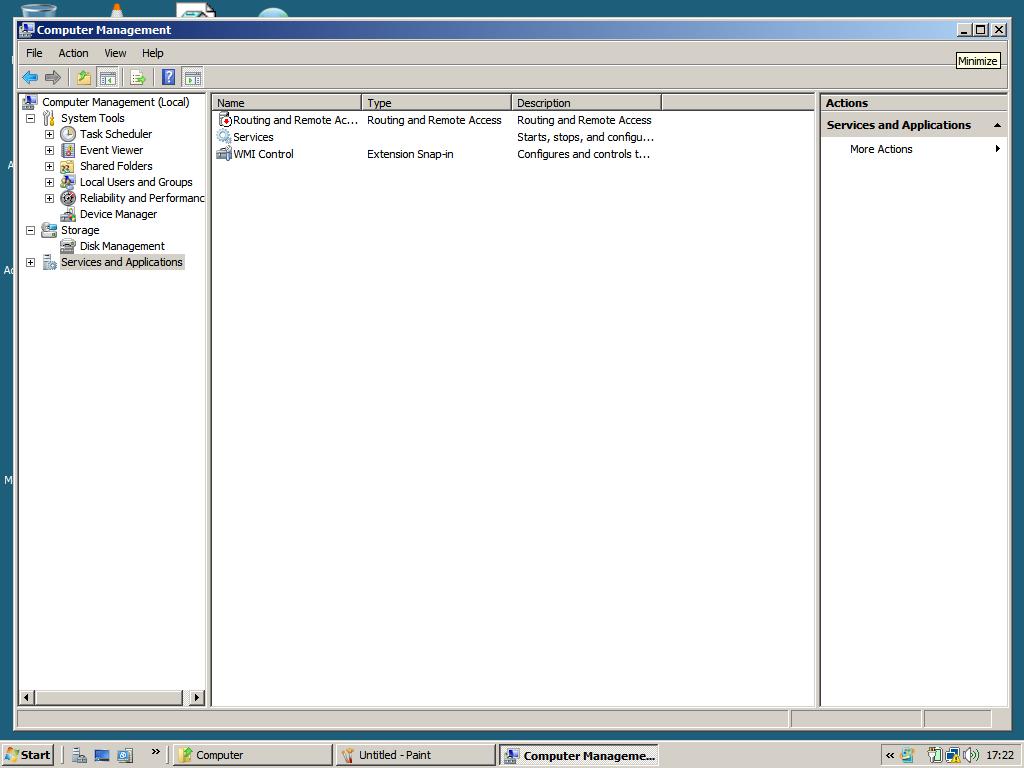1024x768 pixels.
Task: Sort by the Name column header
Action: point(287,103)
